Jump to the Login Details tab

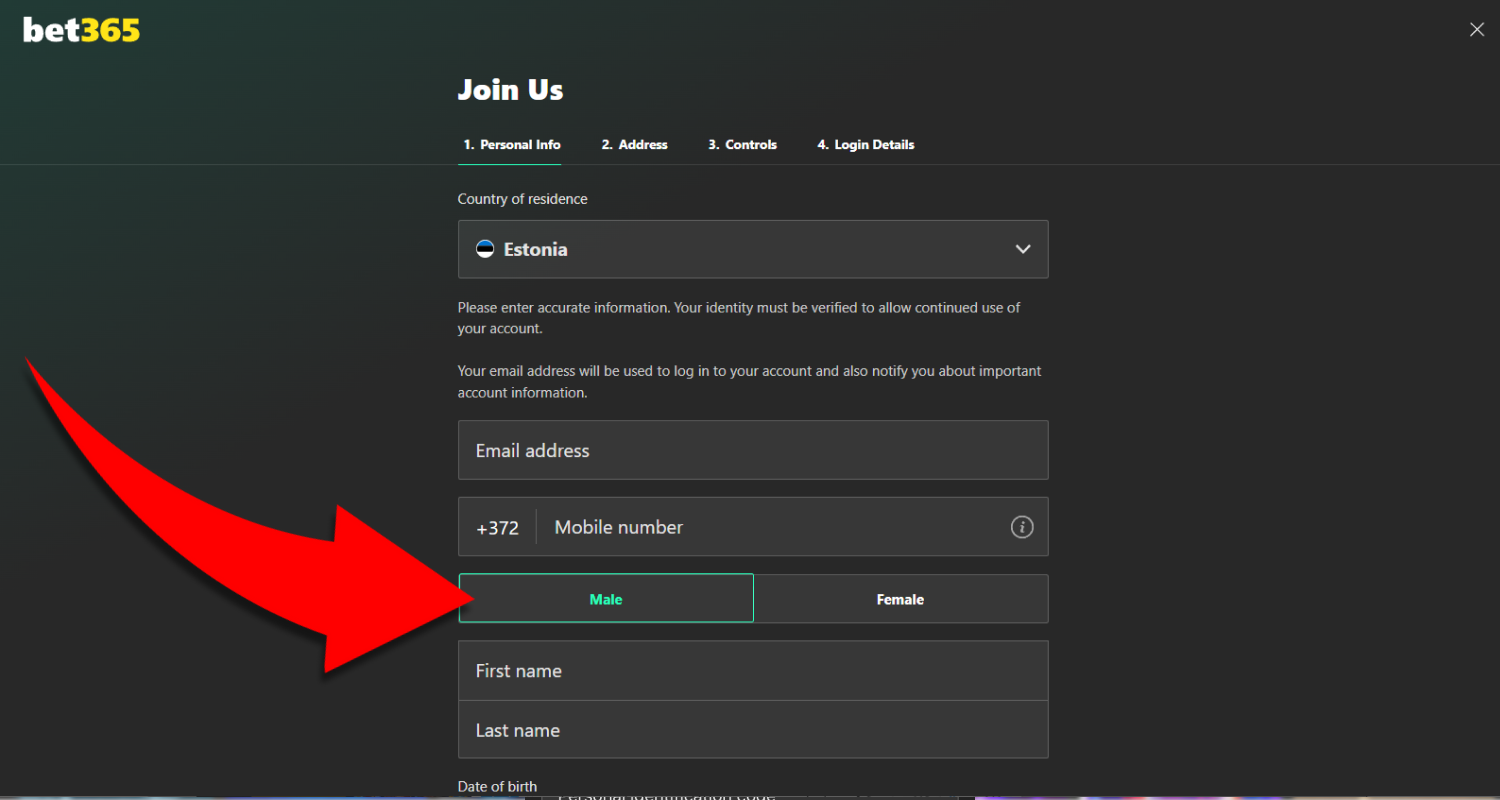click(865, 145)
